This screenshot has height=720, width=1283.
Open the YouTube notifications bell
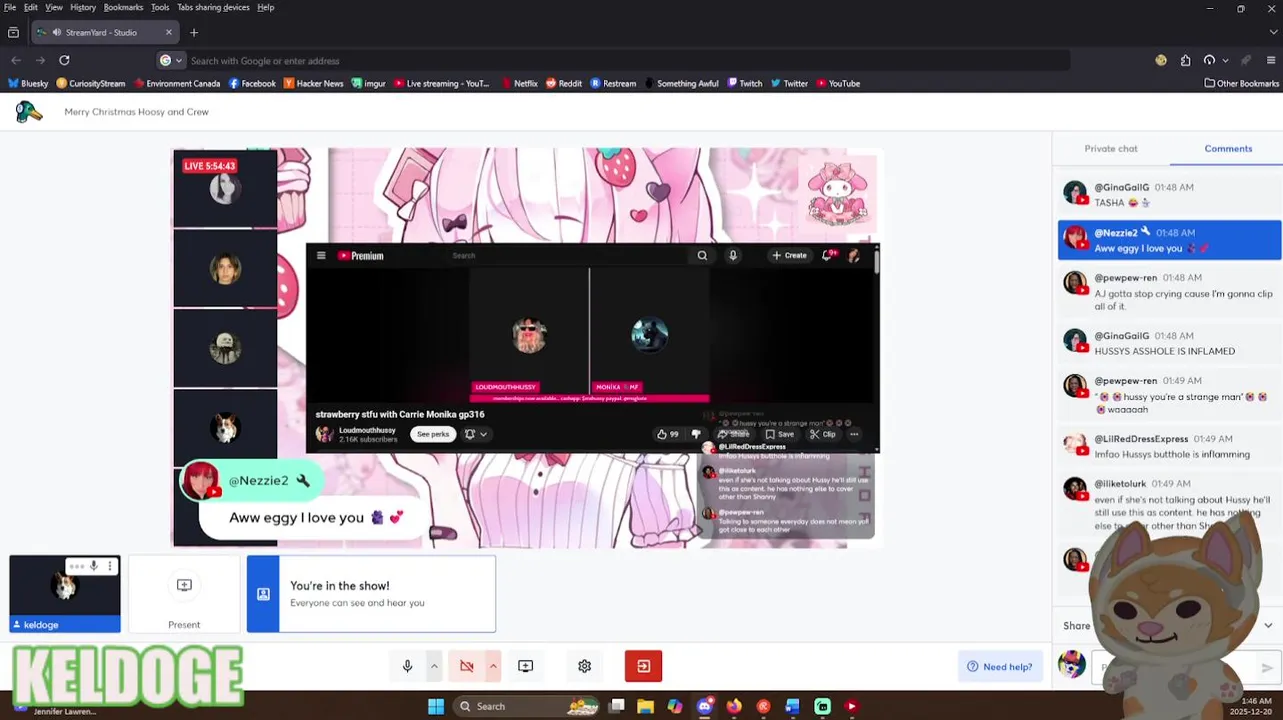pyautogui.click(x=828, y=256)
